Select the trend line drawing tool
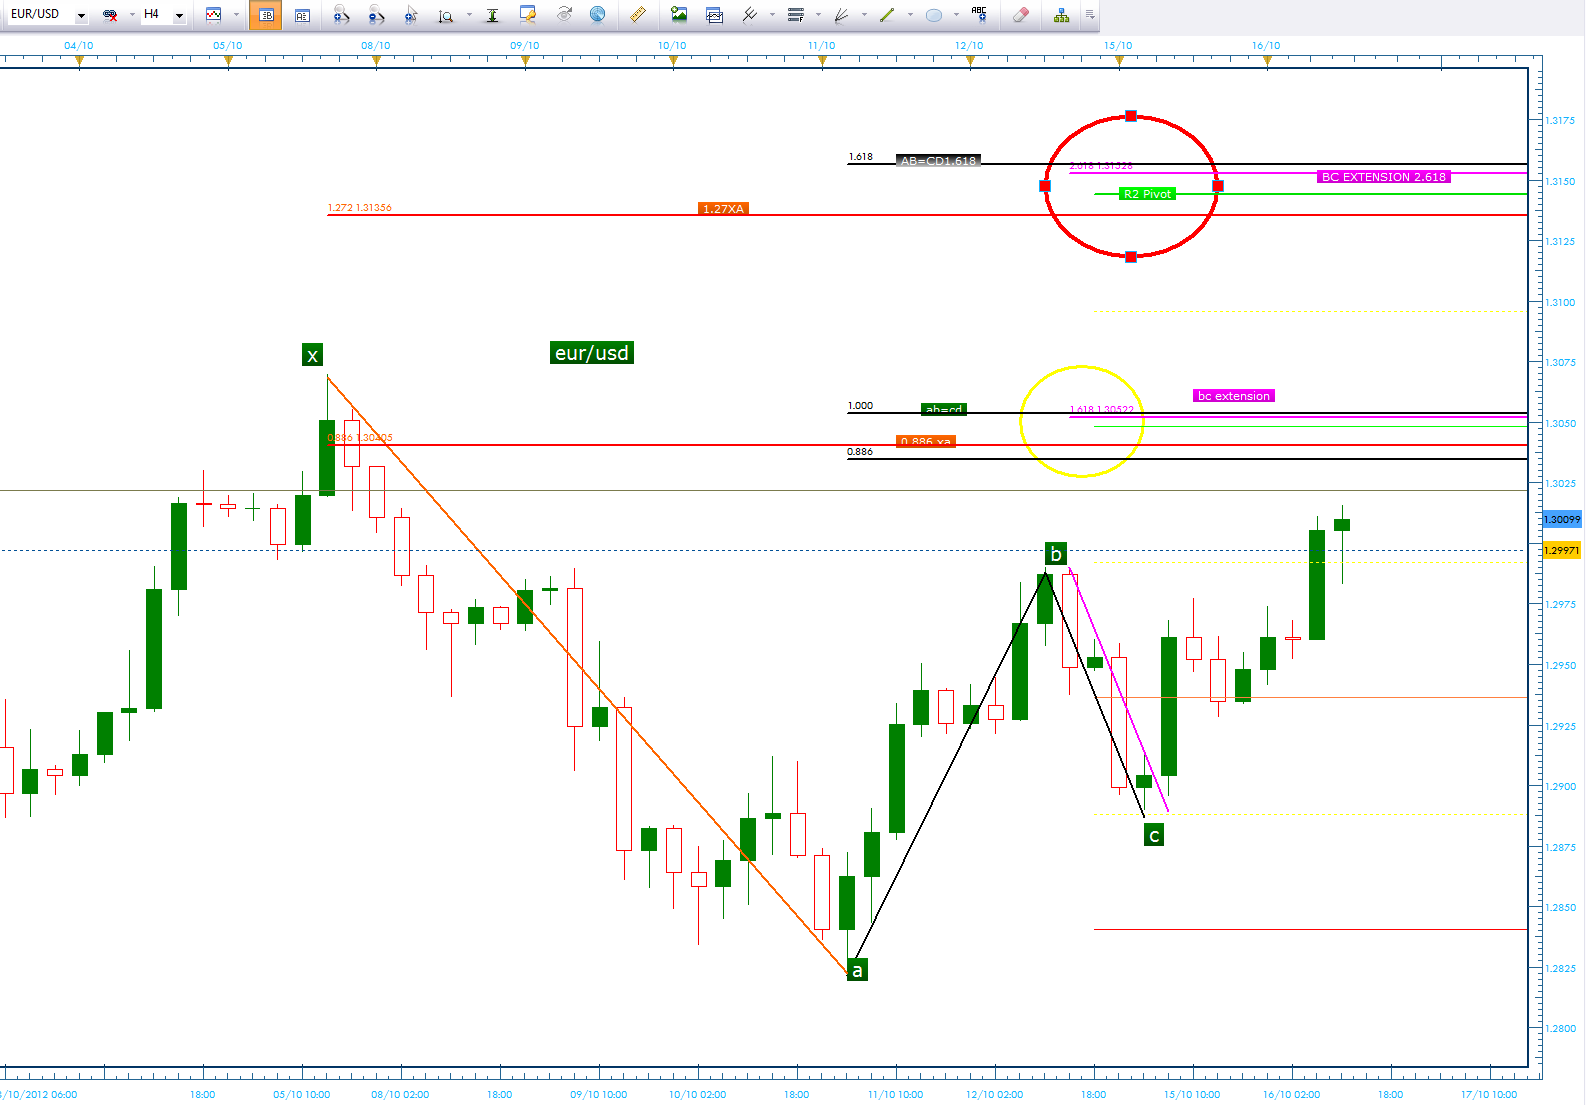Screen dimensions: 1586x1105 click(x=887, y=15)
